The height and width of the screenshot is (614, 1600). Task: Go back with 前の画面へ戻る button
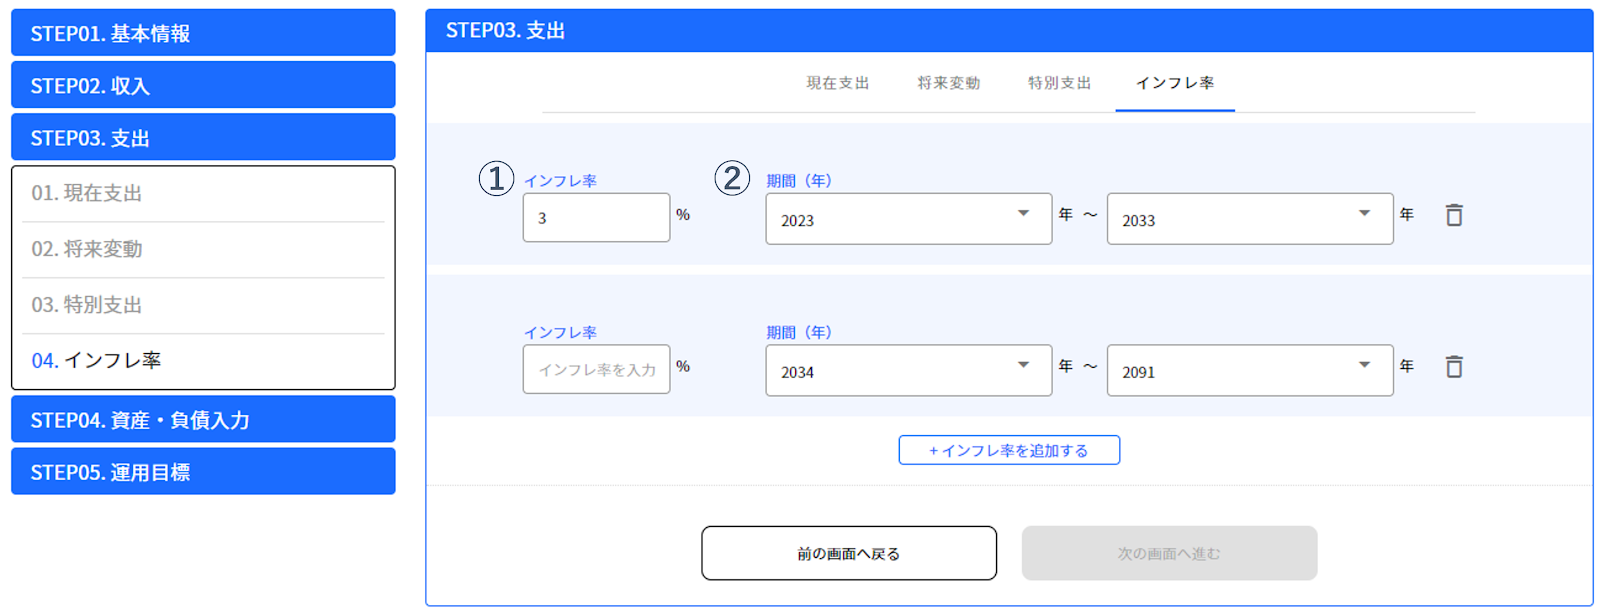(849, 553)
